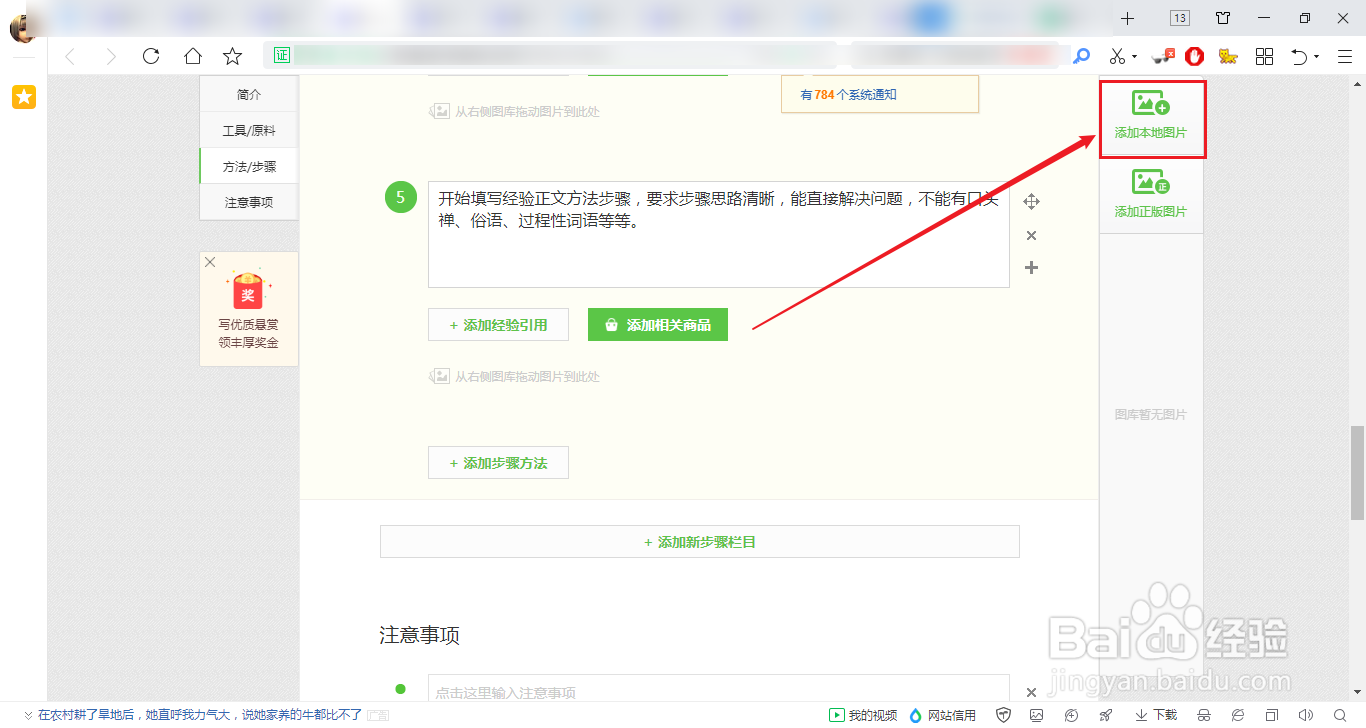Viewport: 1366px width, 728px height.
Task: Click the yellow cat pet icon
Action: click(1228, 57)
